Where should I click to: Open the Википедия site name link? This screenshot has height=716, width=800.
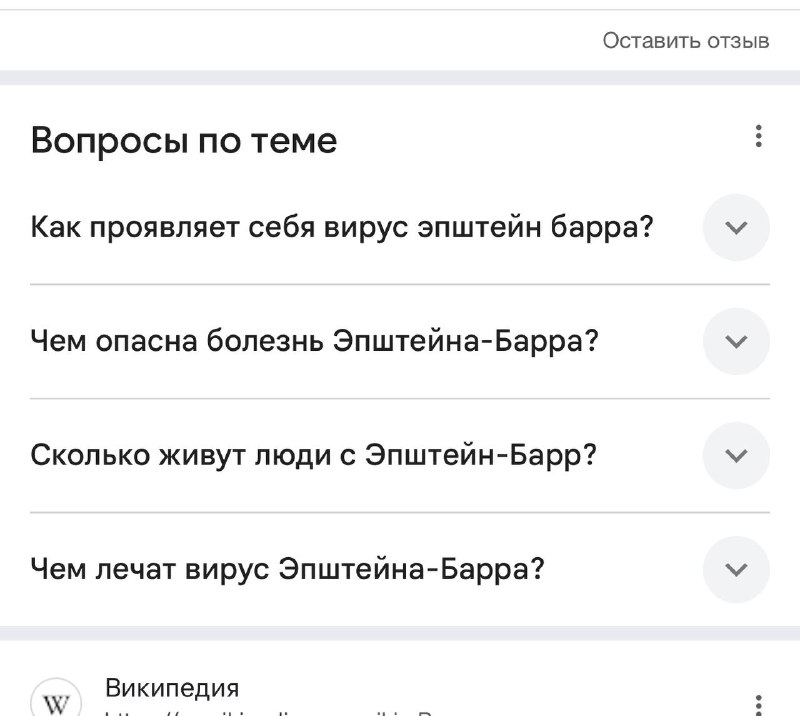tap(172, 688)
